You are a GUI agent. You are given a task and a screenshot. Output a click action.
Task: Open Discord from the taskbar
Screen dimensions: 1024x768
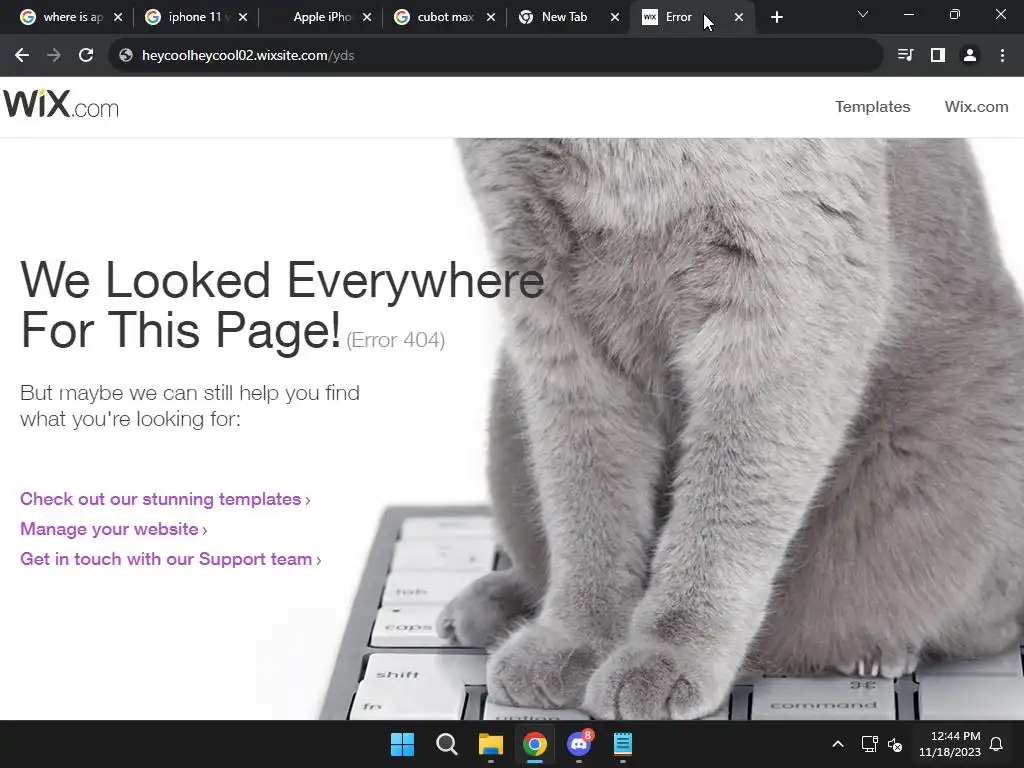tap(579, 744)
